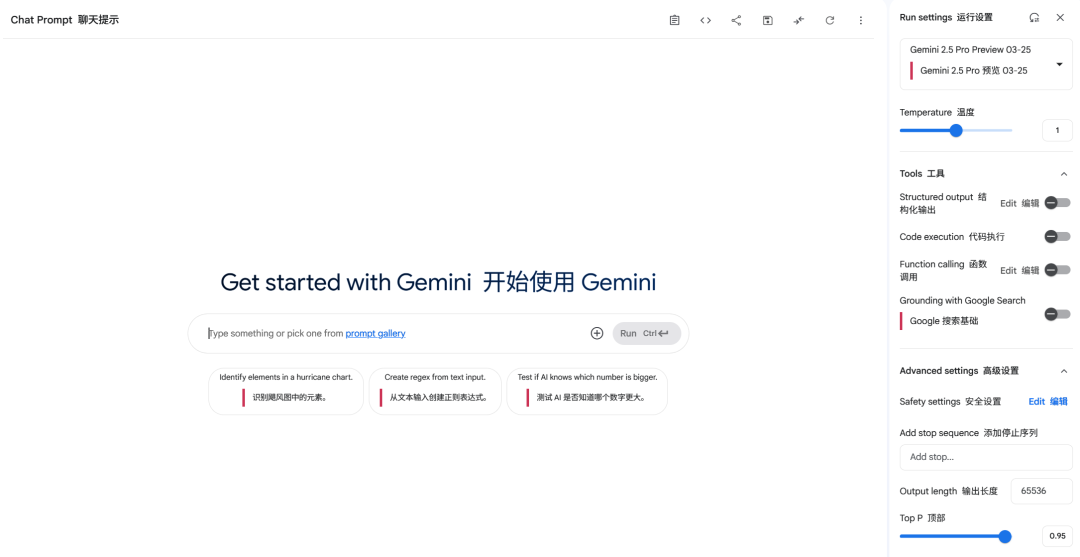Toggle the Structured output switch

1057,202
